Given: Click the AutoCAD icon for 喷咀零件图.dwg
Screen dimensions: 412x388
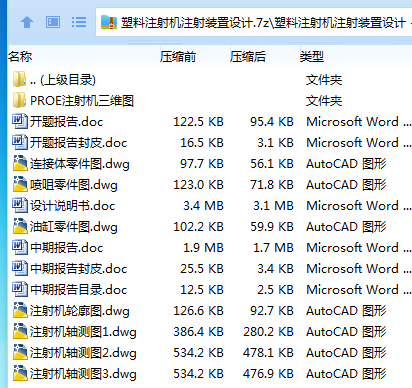Looking at the screenshot, I should [x=20, y=184].
